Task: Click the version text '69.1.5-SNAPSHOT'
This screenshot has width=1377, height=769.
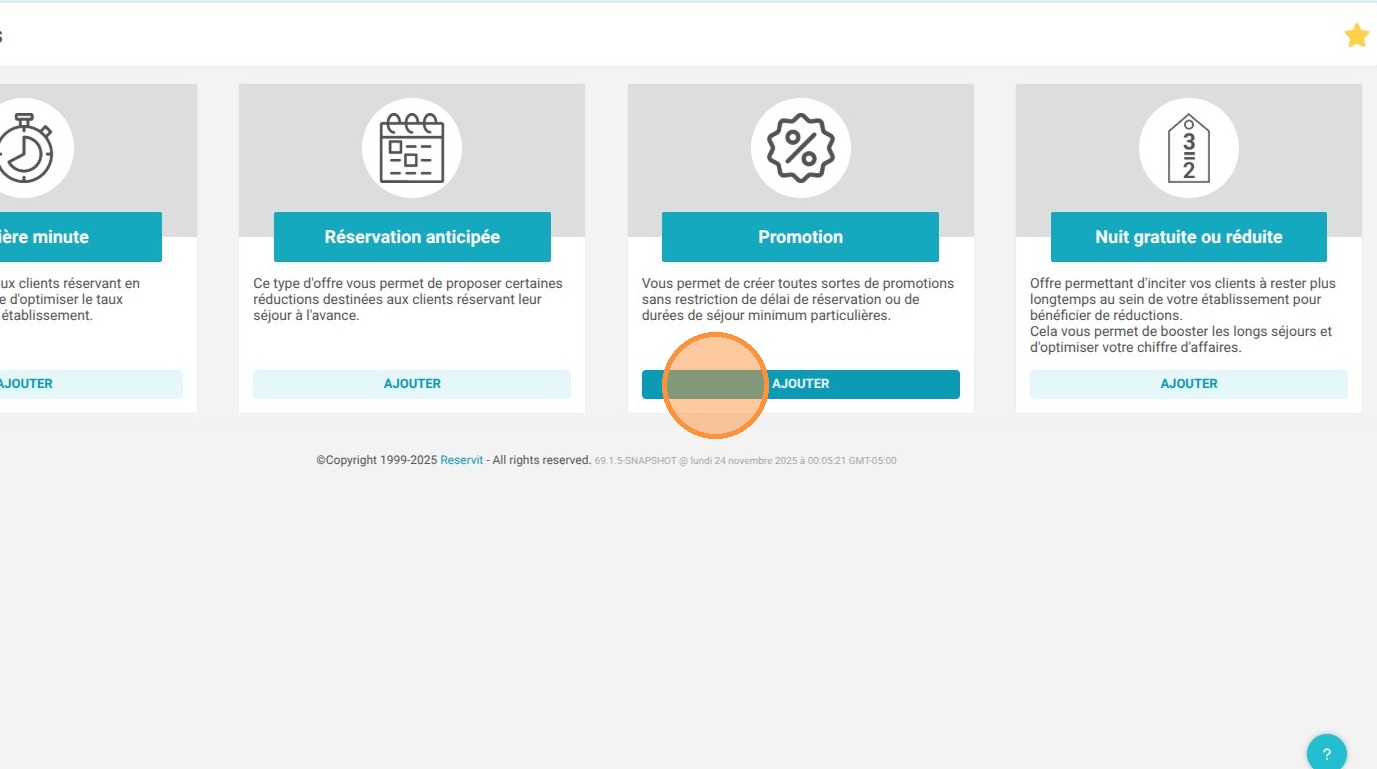Action: coord(635,461)
